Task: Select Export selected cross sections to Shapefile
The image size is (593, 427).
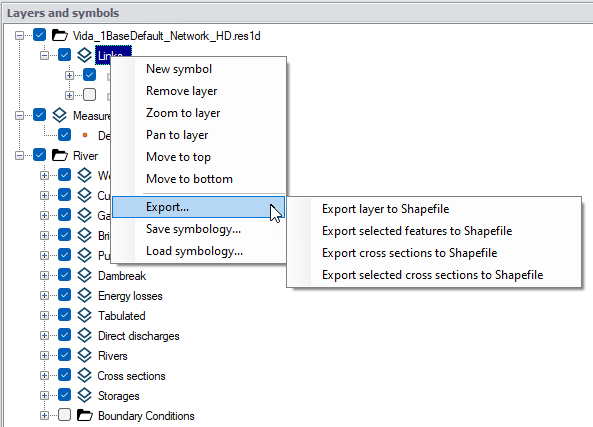Action: (x=434, y=275)
